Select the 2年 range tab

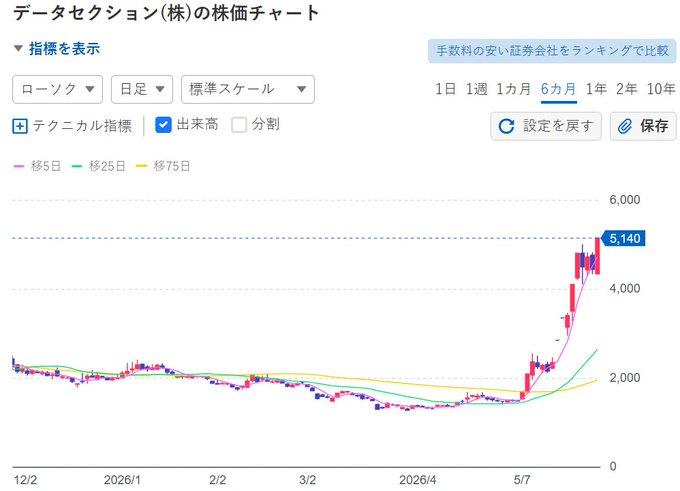[x=627, y=89]
